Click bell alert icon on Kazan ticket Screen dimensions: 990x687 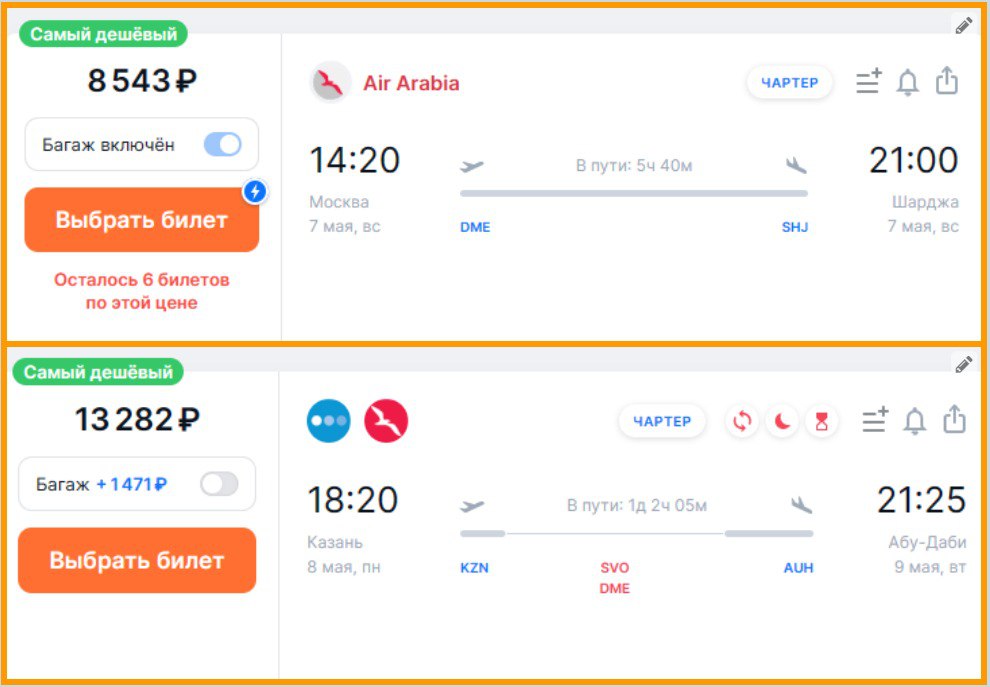(x=915, y=421)
